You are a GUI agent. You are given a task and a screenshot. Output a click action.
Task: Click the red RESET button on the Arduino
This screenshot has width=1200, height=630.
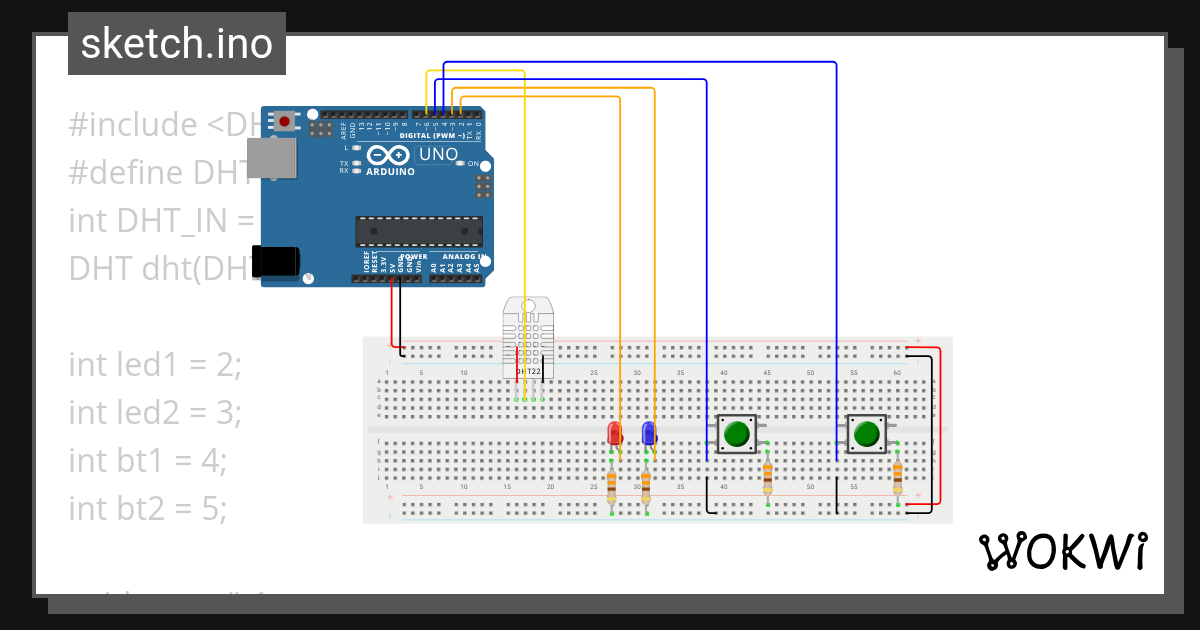tap(283, 119)
